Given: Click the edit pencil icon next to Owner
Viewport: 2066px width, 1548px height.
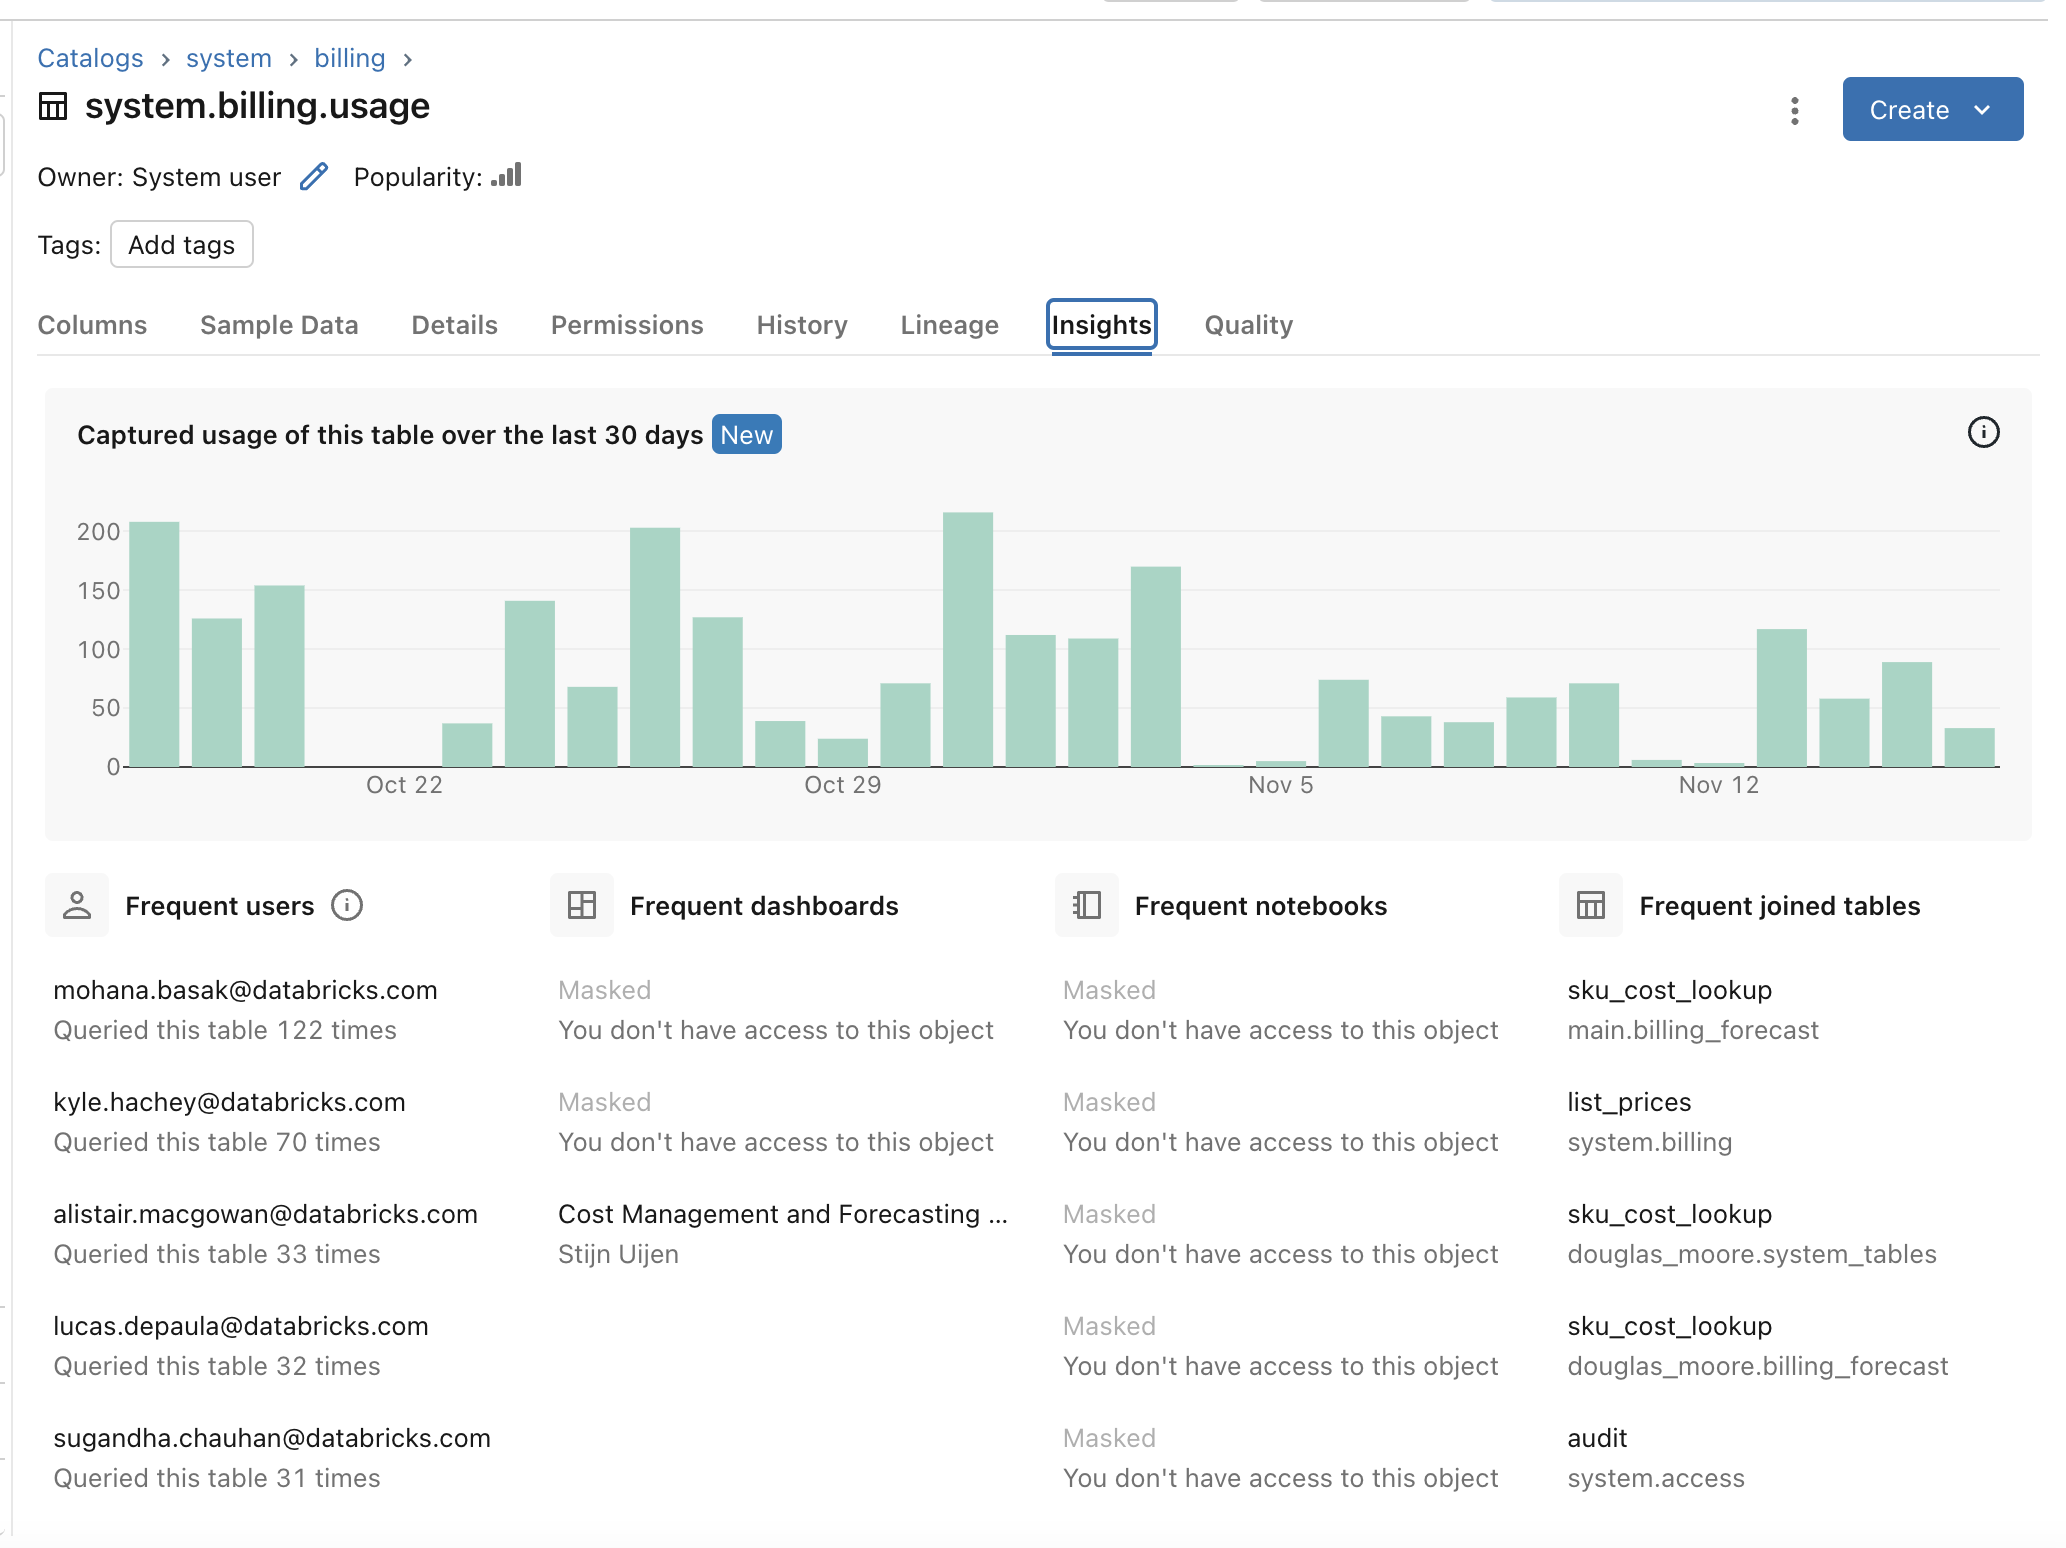Looking at the screenshot, I should tap(312, 176).
